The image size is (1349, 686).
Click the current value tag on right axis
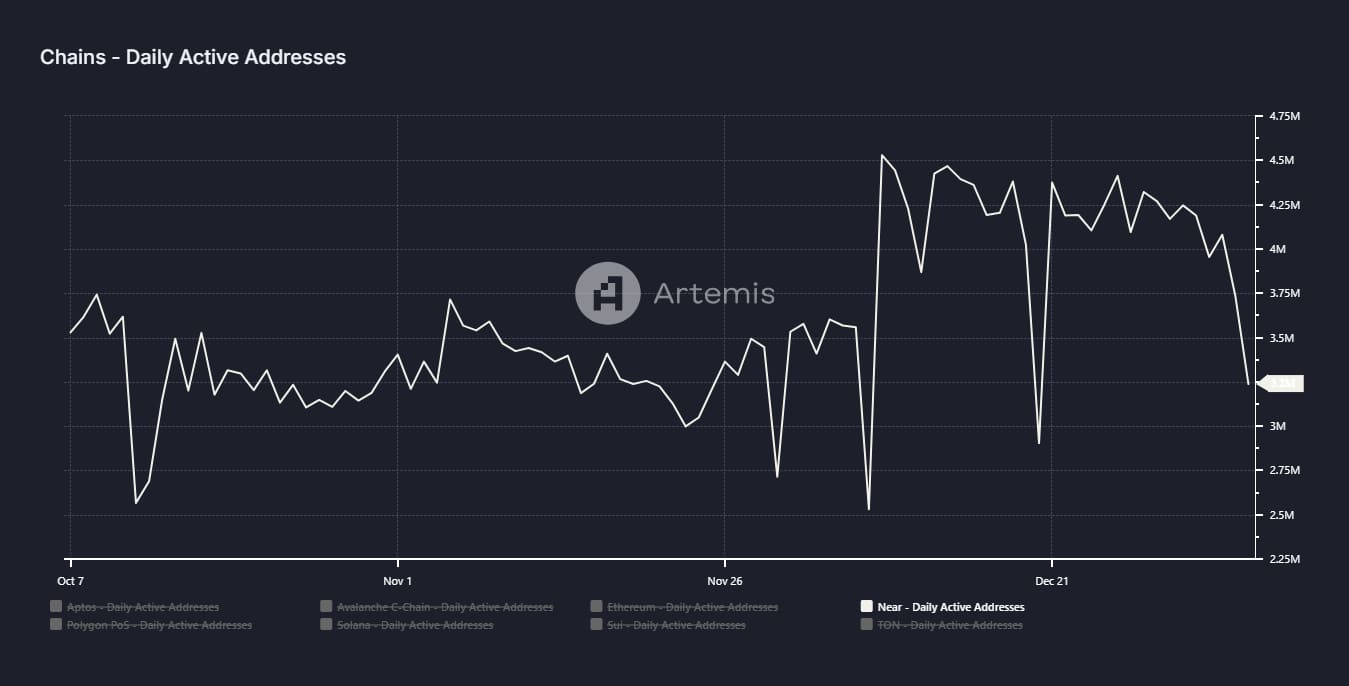coord(1282,383)
